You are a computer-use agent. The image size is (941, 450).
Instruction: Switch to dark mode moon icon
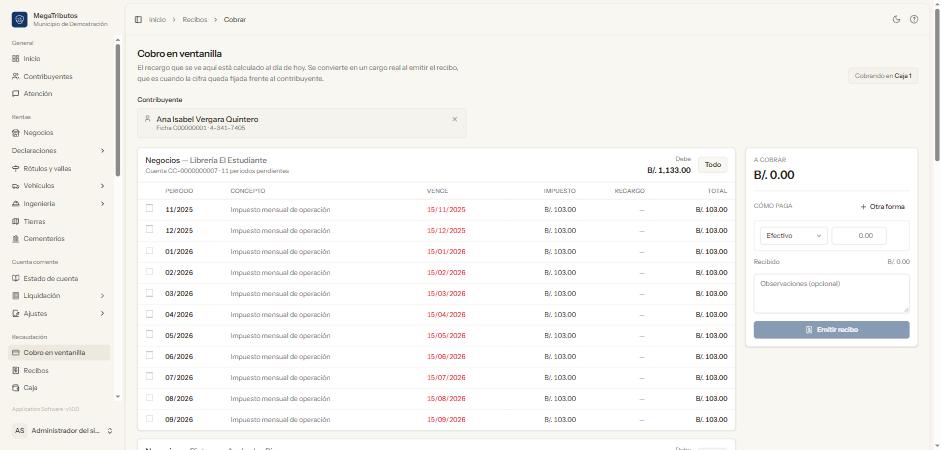coord(897,19)
